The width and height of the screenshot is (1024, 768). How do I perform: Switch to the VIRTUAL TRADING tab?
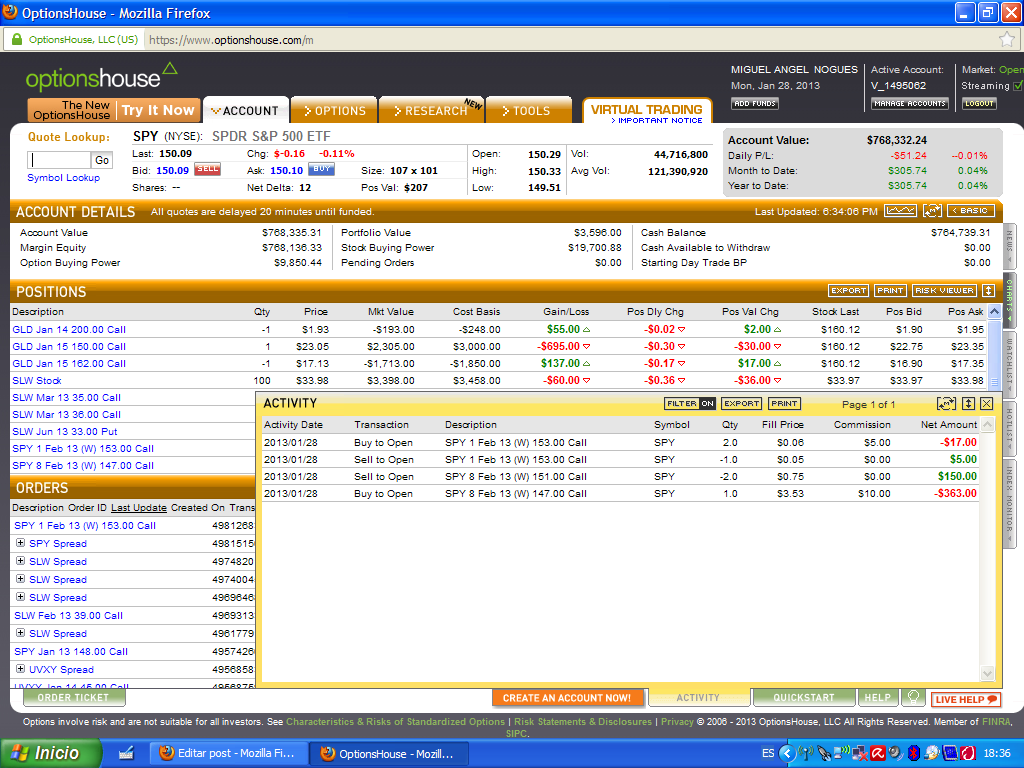(x=647, y=112)
